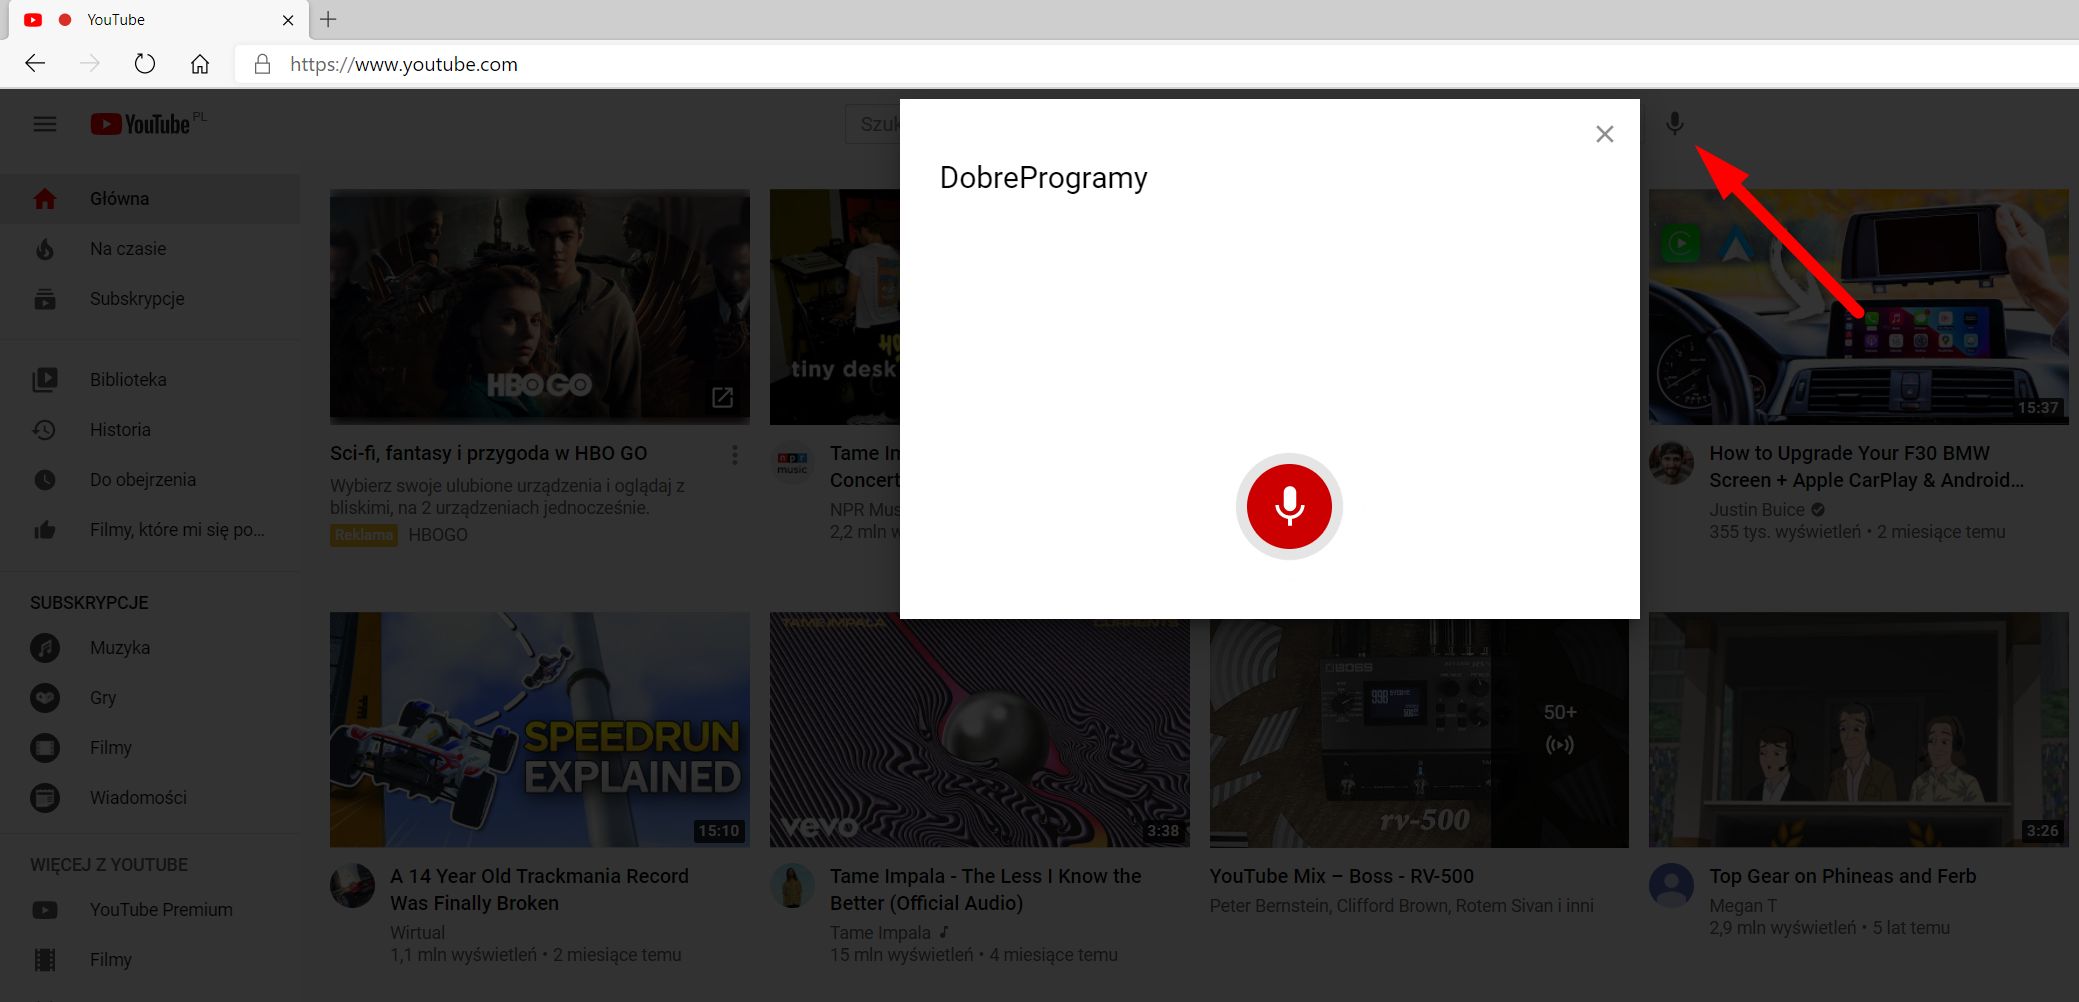Select Główna in the navigation menu
Screen dimensions: 2079x1002
[119, 198]
